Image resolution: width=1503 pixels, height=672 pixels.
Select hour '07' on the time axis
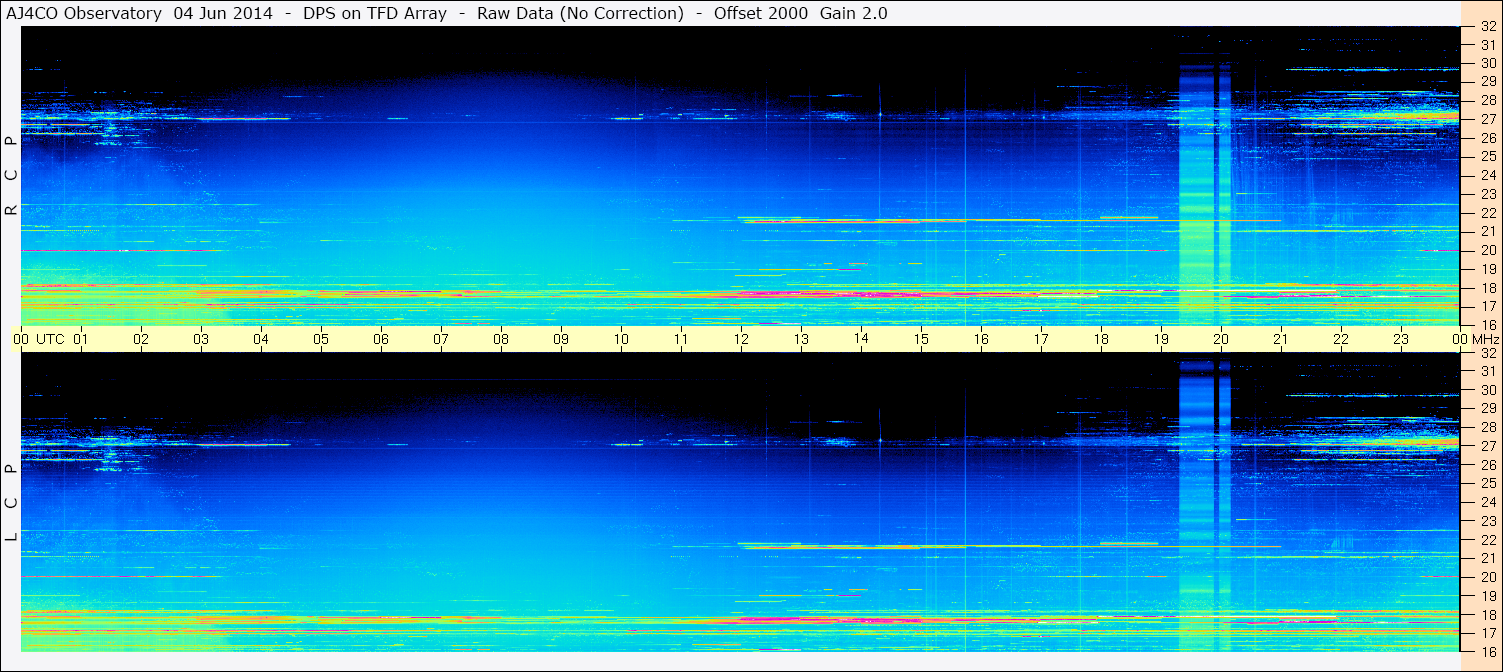441,339
